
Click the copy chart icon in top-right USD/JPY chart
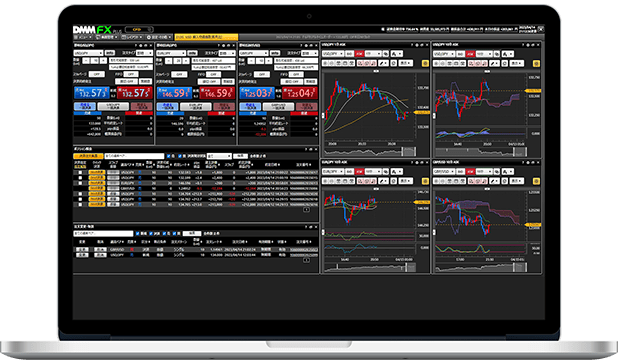(x=497, y=54)
